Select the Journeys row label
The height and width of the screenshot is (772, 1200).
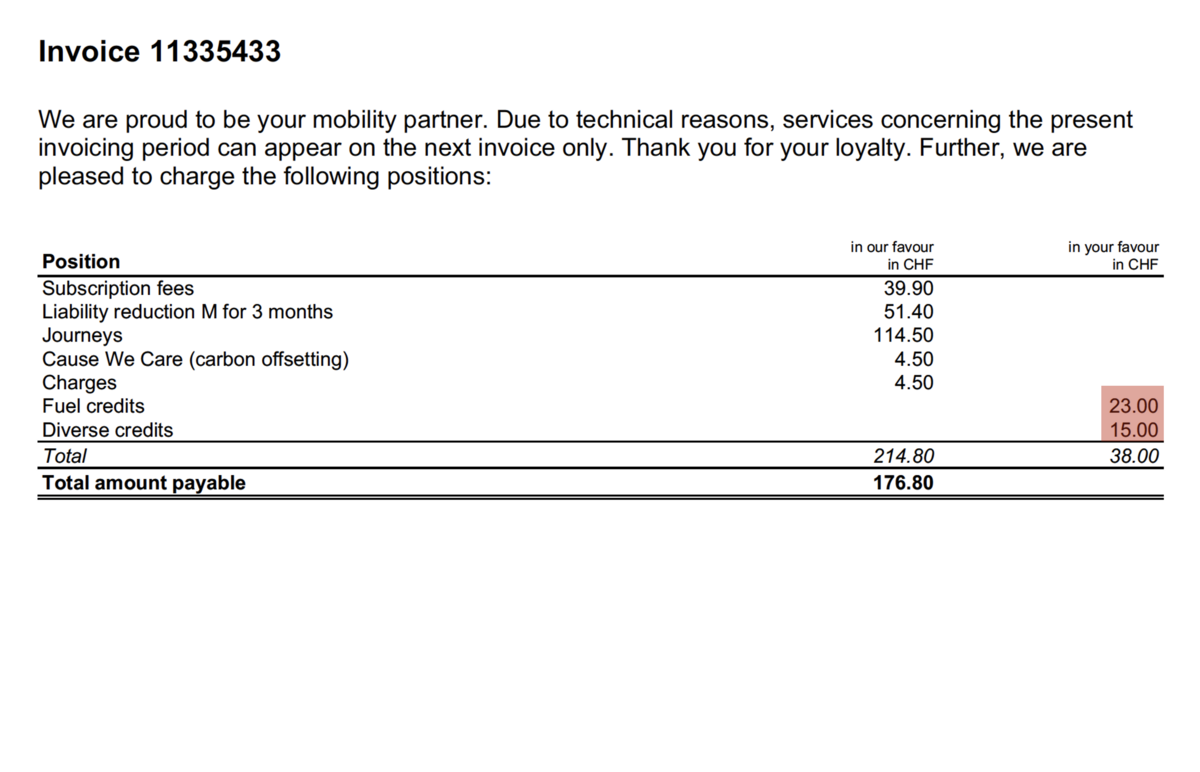coord(82,336)
